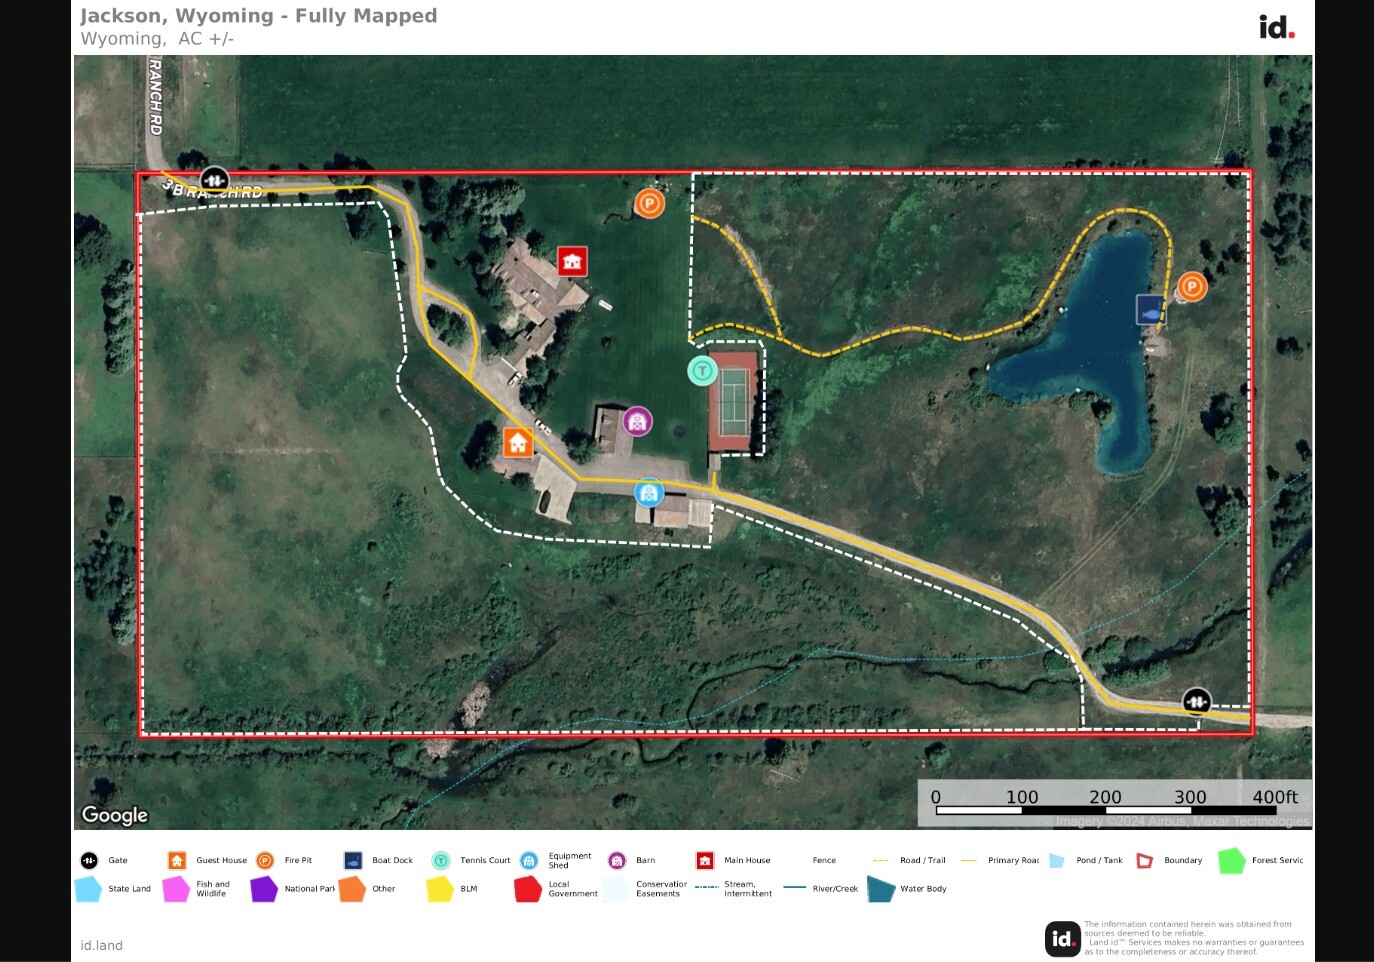Click the Fire Pit marker near the top boundary
Screen dimensions: 1374x962
click(x=648, y=202)
